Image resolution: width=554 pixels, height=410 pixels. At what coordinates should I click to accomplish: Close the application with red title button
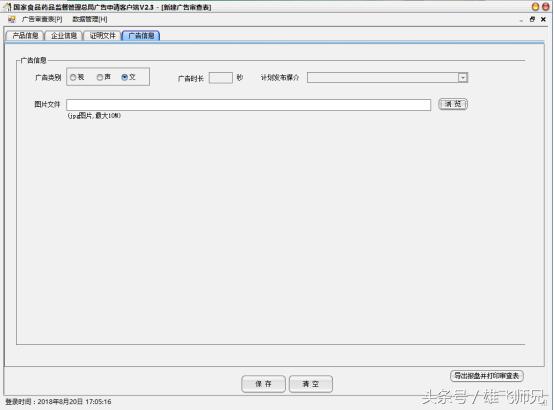tap(546, 7)
